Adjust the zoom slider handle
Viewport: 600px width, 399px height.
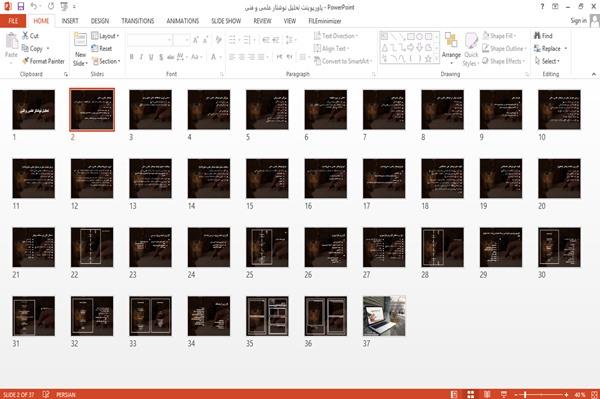pos(525,394)
